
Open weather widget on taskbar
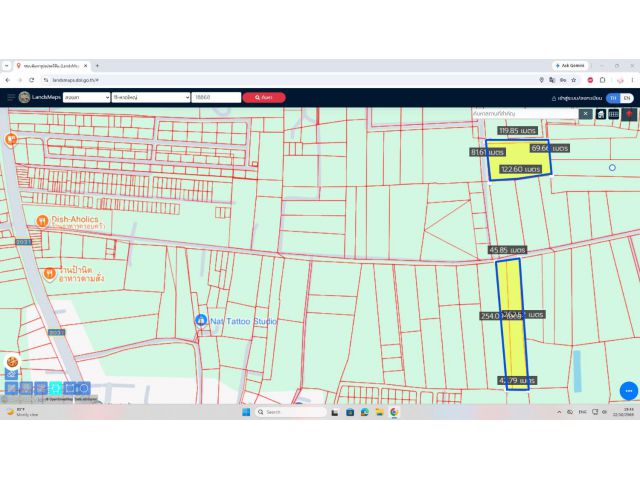tap(22, 412)
